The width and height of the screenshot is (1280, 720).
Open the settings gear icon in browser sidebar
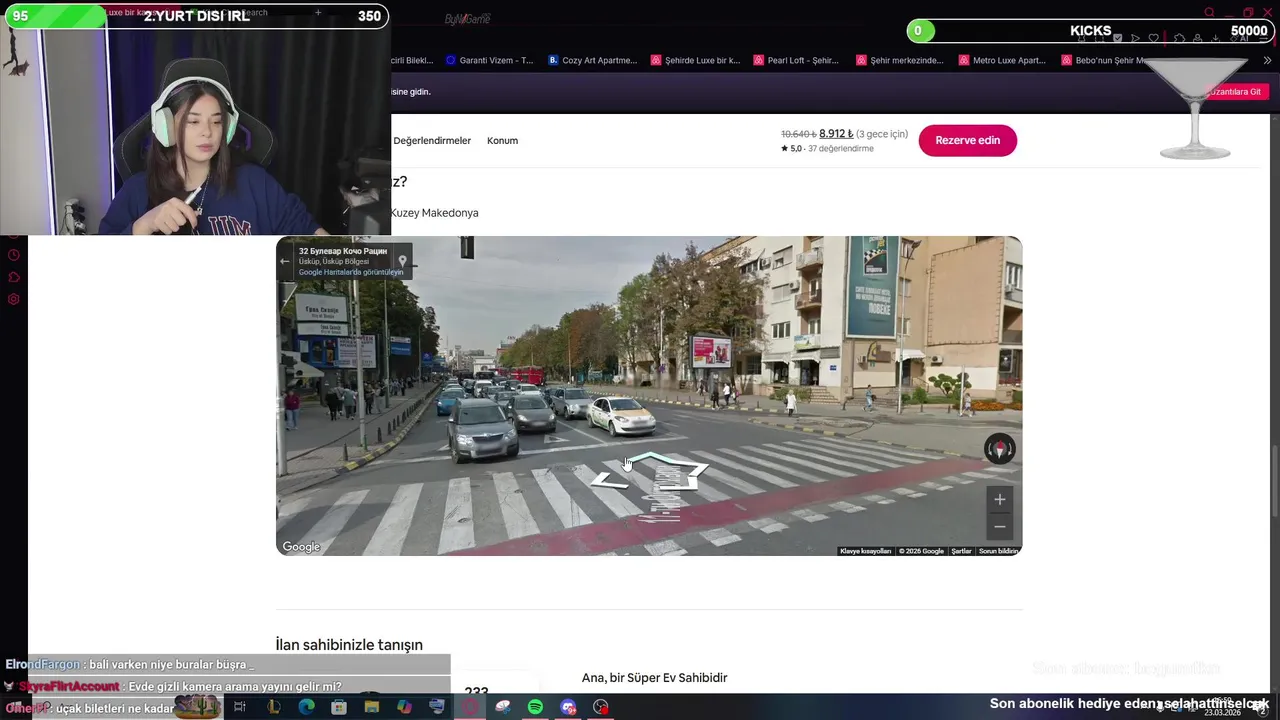coord(14,299)
